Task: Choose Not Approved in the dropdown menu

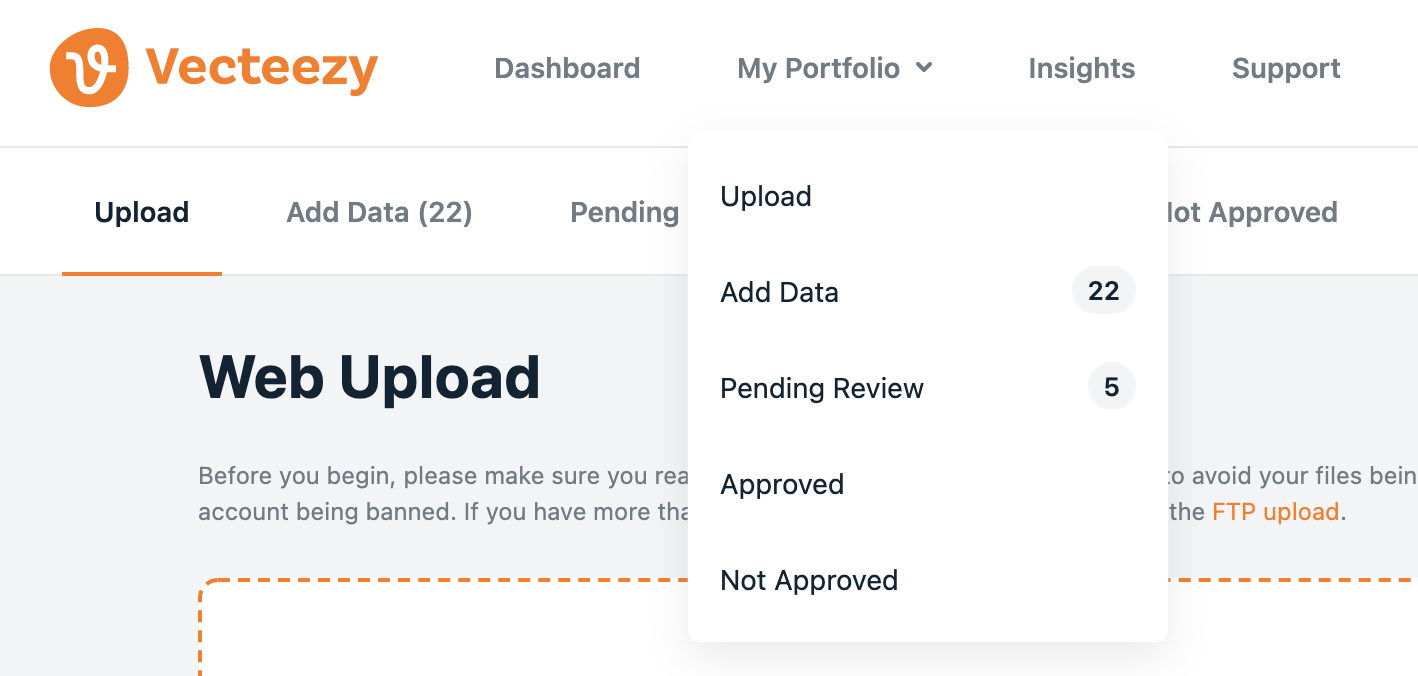Action: [928, 580]
